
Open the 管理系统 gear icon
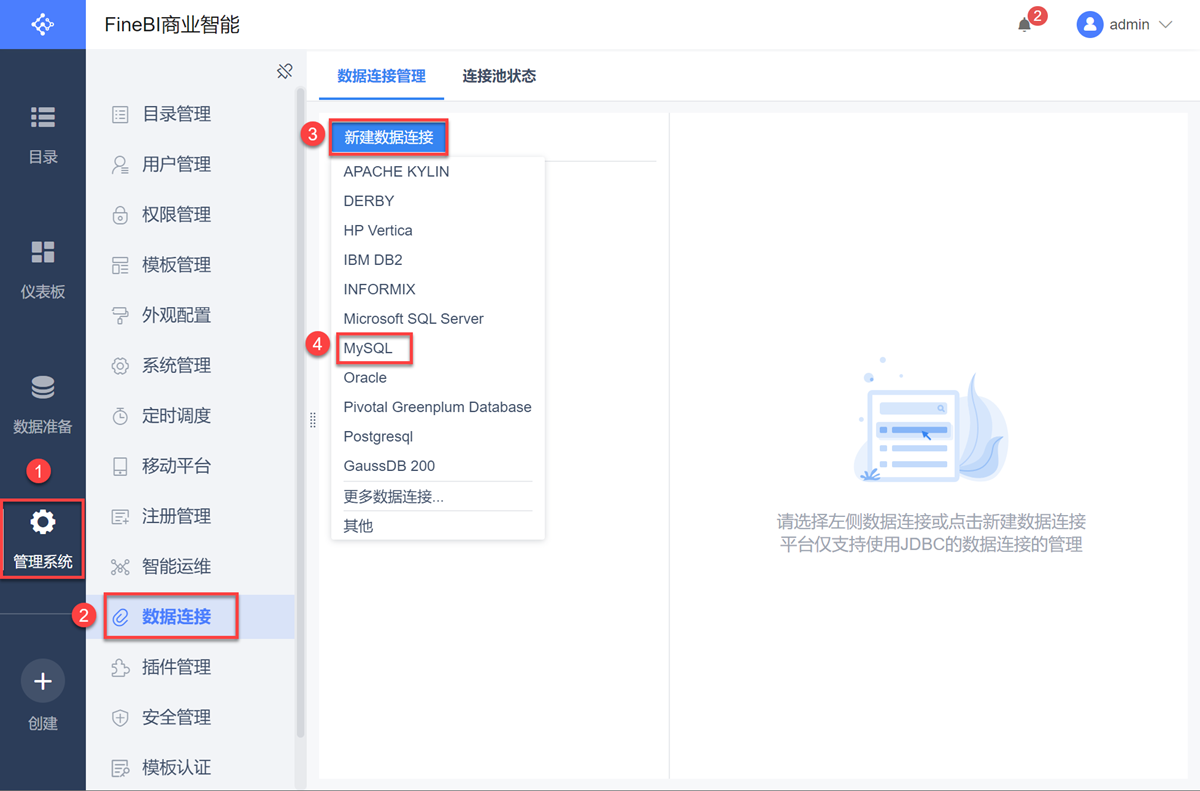(43, 522)
